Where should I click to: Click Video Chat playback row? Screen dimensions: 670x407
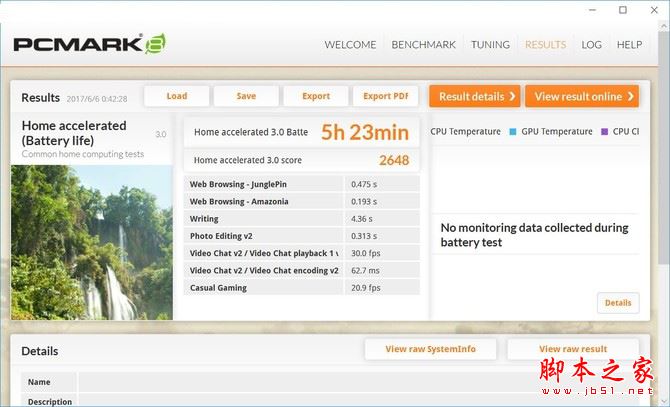[302, 253]
